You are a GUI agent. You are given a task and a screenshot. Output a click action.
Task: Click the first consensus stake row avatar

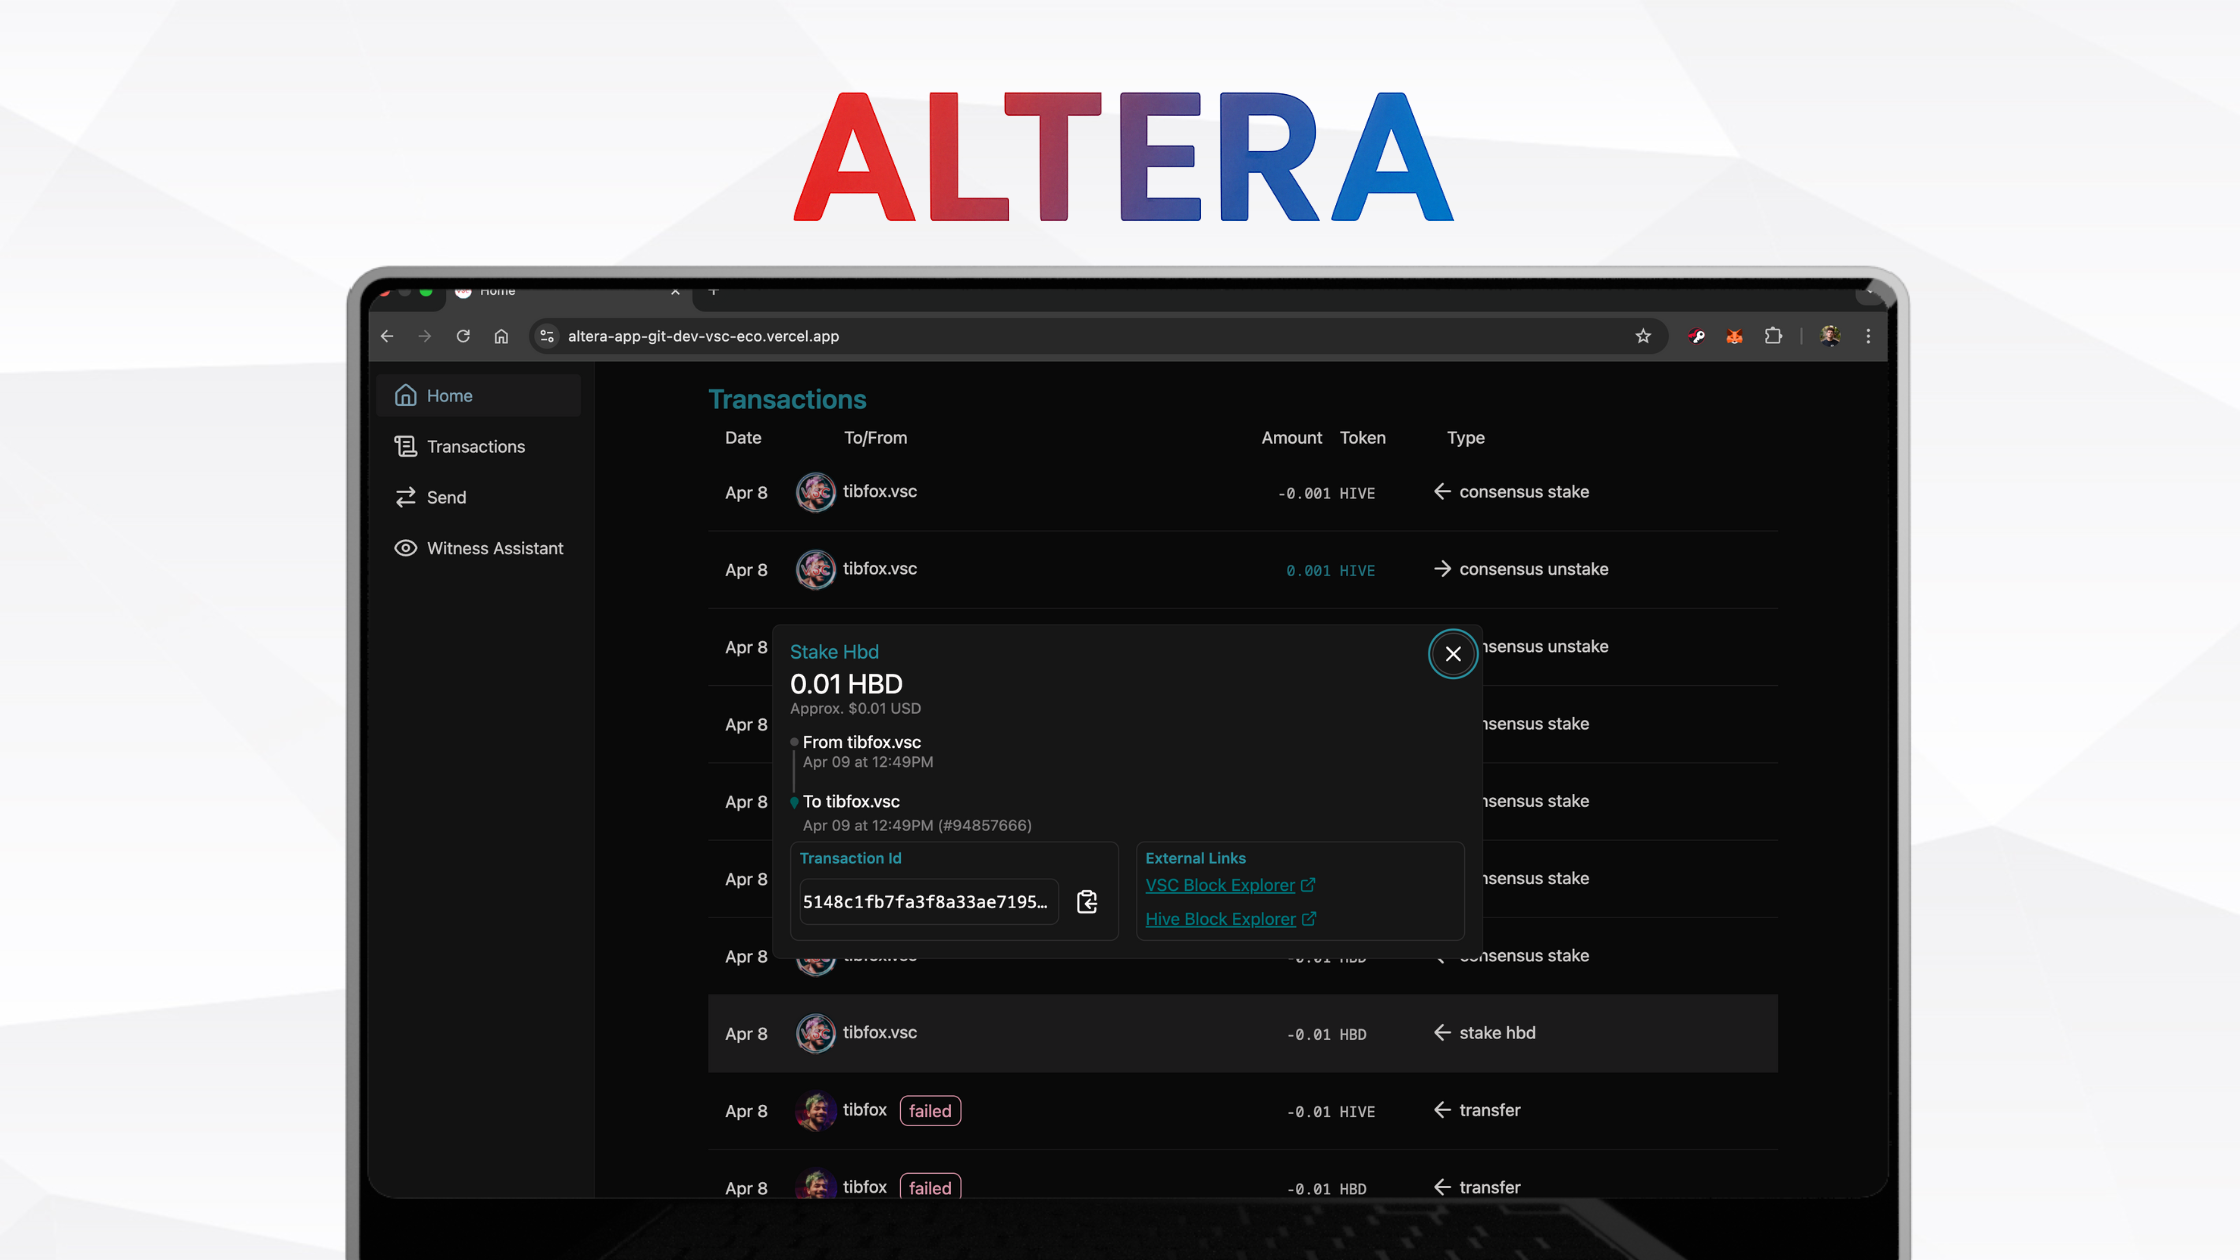click(815, 493)
